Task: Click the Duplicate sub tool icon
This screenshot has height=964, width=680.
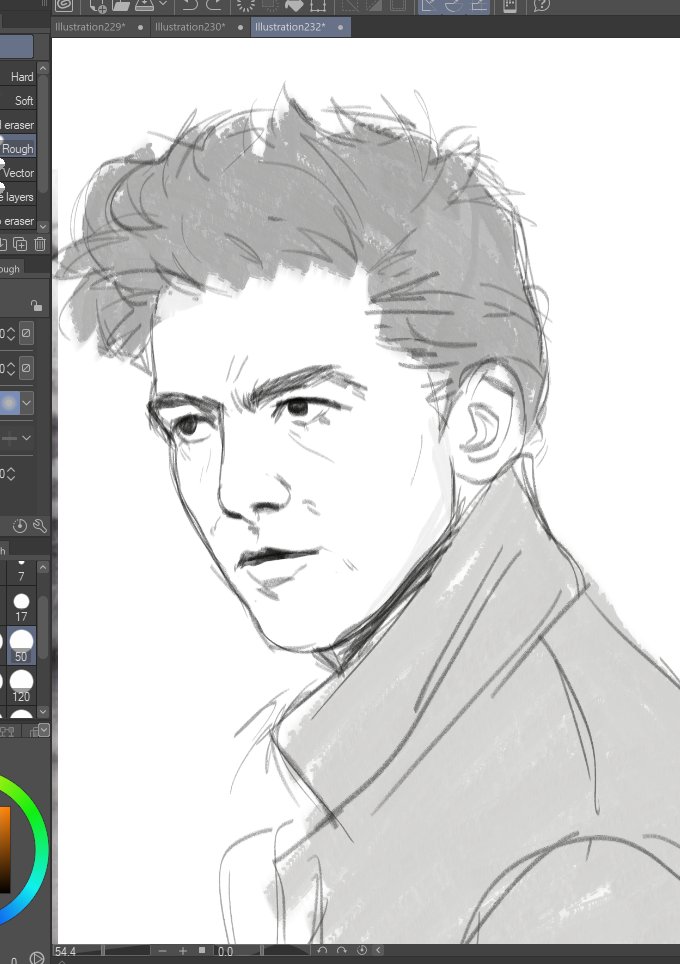Action: pos(20,244)
